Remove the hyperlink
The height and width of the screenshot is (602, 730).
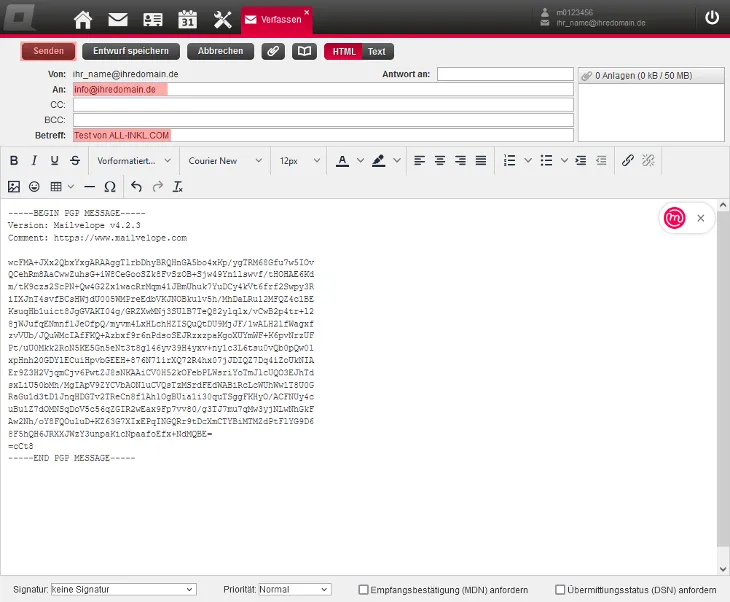tap(648, 161)
